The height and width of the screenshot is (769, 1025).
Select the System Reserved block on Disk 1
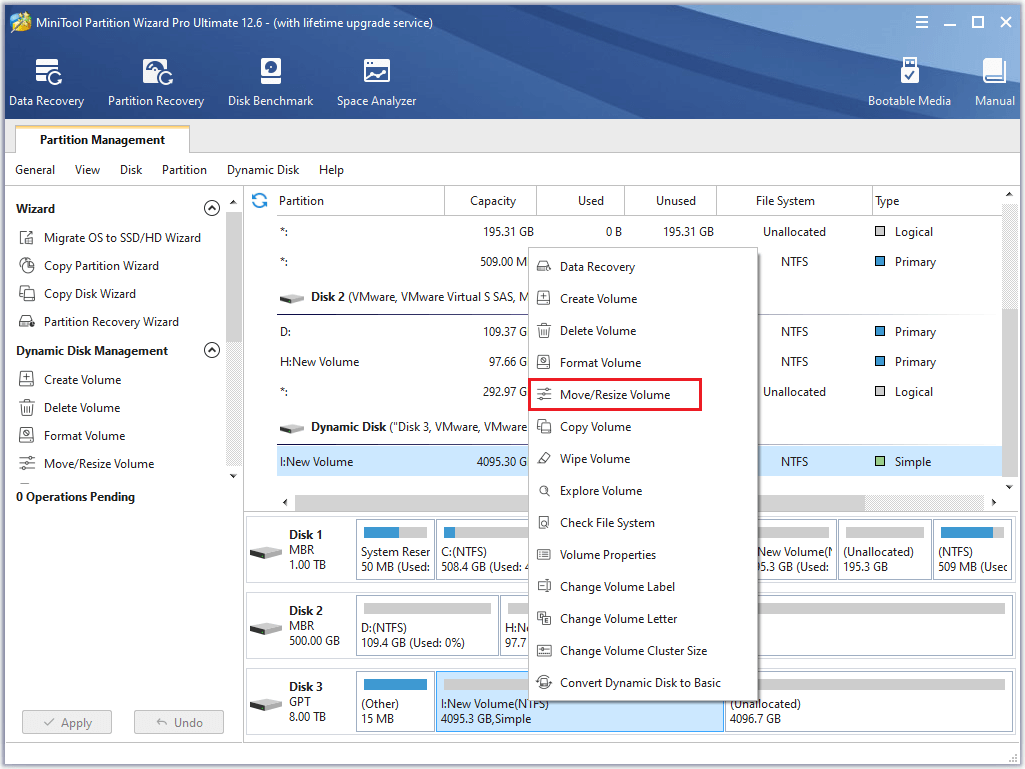(395, 549)
